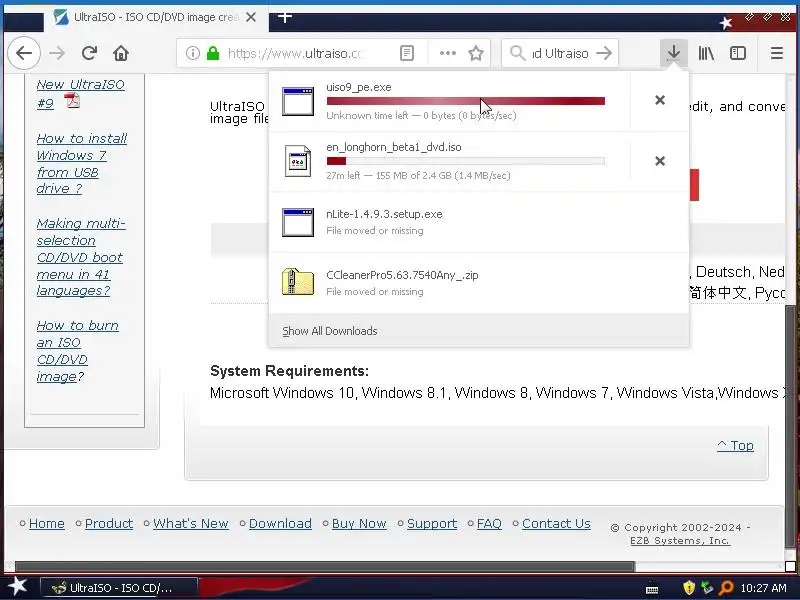Open Making multi-selection CD/DVD boot menu link
Image resolution: width=800 pixels, height=600 pixels.
(81, 257)
